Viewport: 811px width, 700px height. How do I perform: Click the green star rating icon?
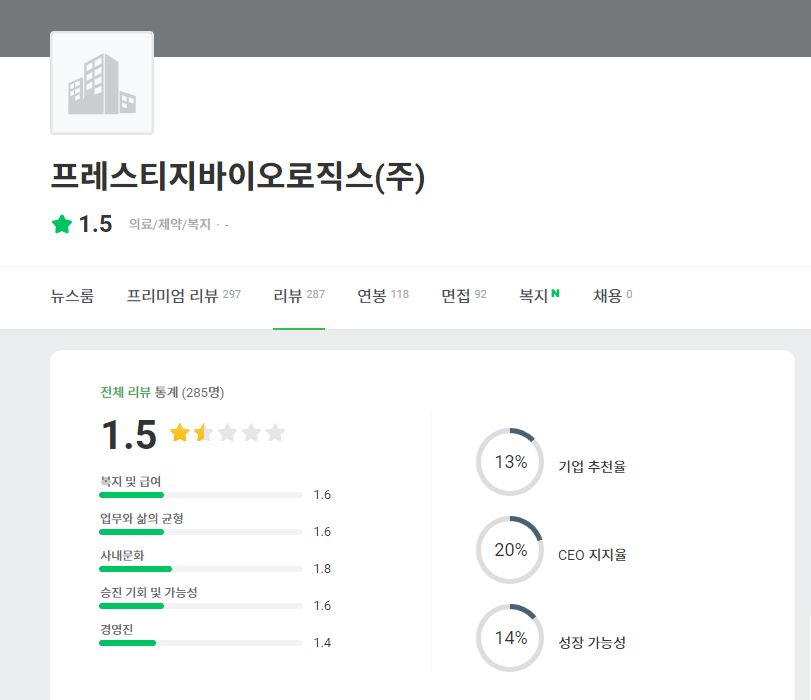point(62,224)
